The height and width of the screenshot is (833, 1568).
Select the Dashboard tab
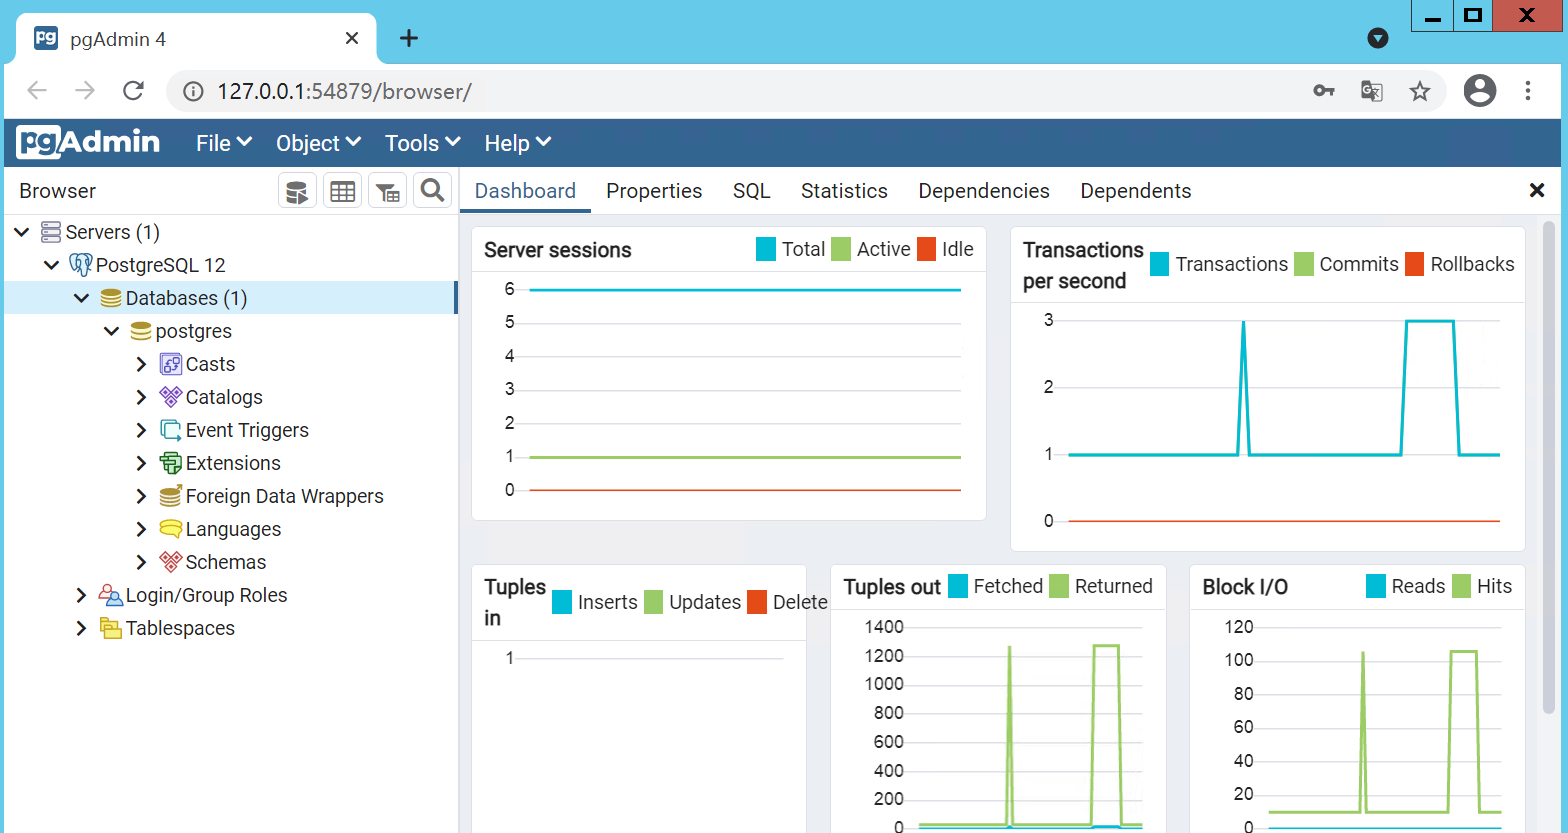[525, 191]
